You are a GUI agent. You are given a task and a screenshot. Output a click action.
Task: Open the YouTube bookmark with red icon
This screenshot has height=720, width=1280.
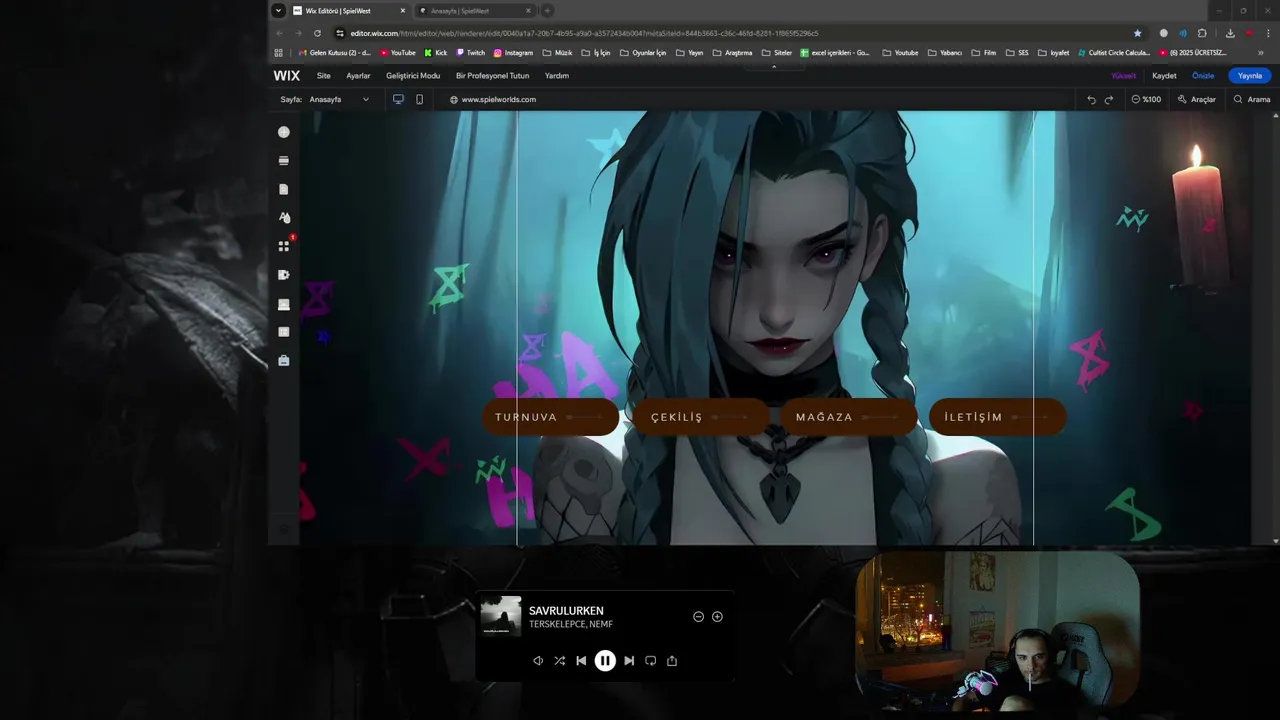[398, 53]
